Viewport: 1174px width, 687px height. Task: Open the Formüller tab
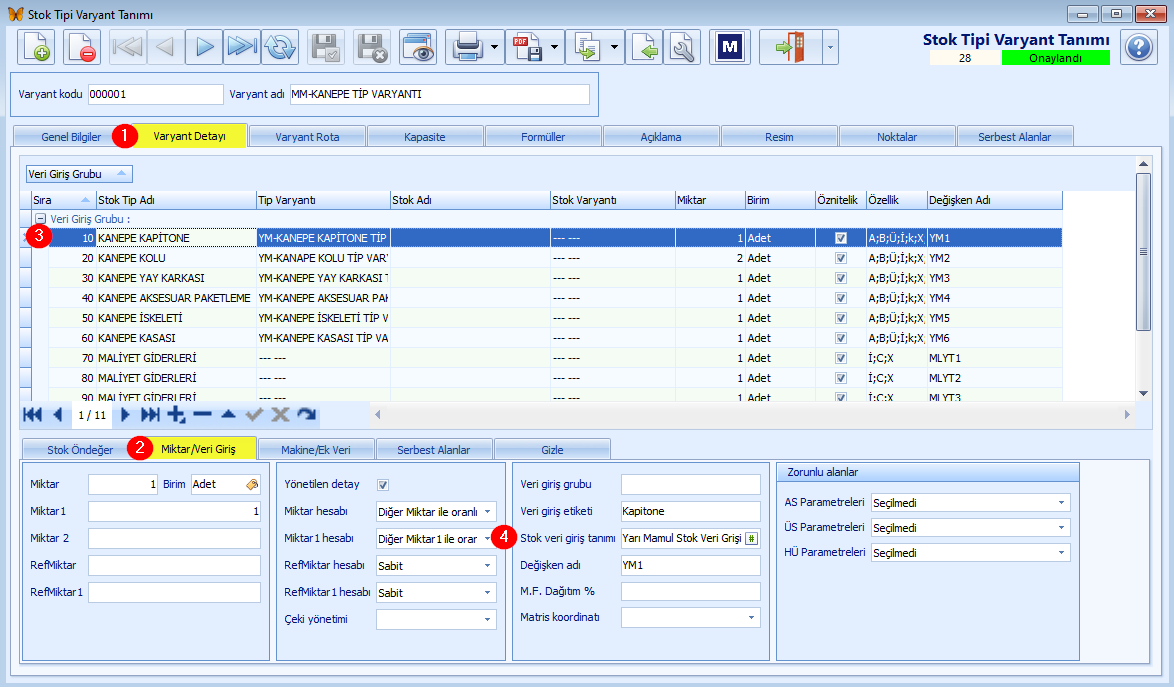[543, 137]
